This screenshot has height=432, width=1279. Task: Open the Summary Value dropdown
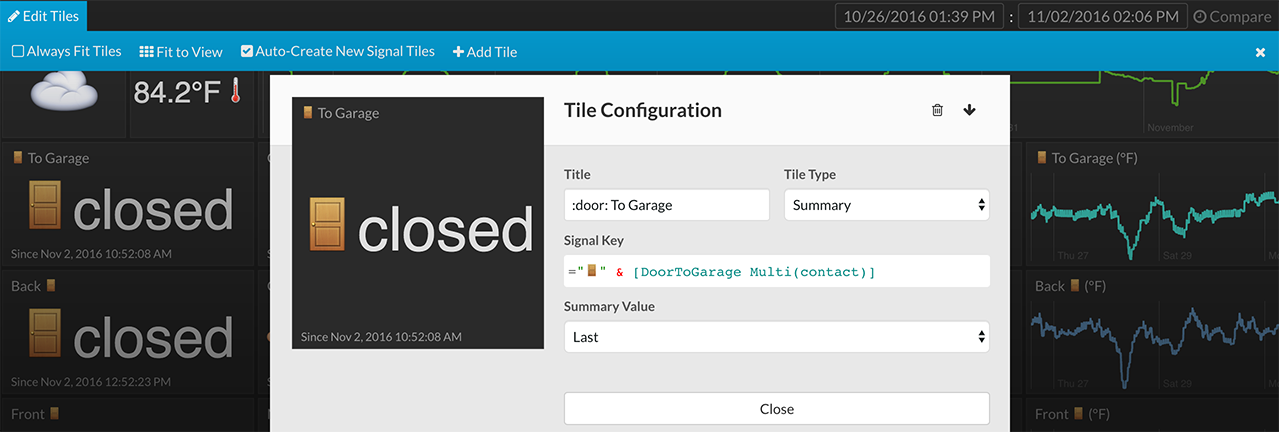(x=776, y=337)
